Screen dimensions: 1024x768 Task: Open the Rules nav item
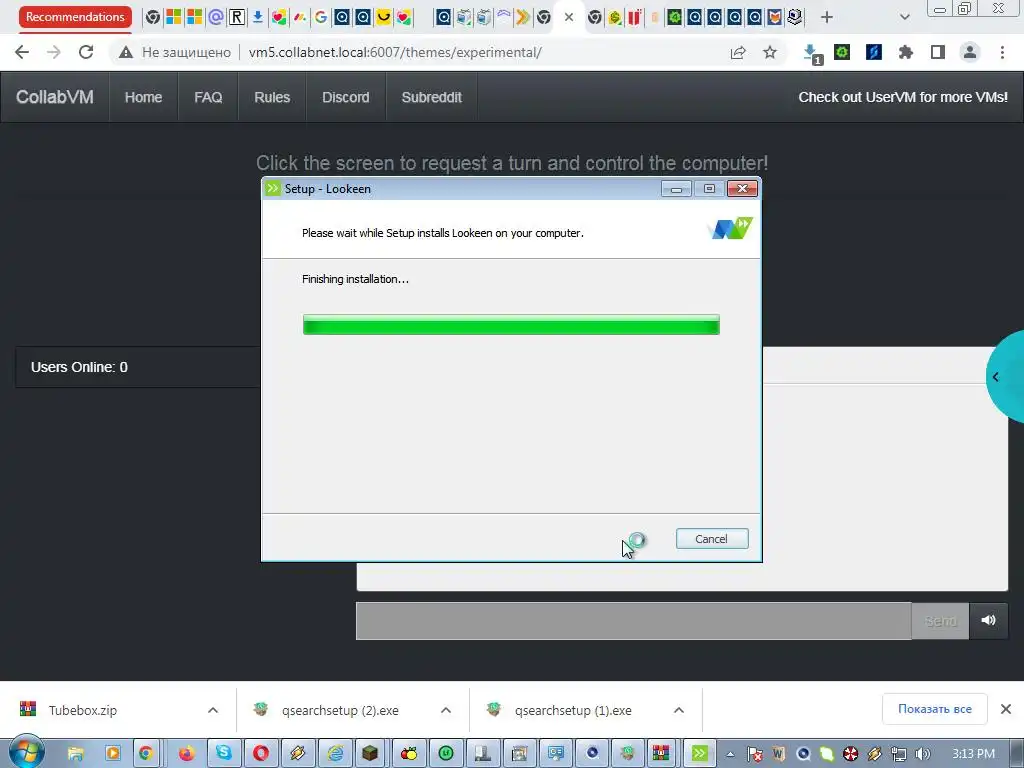272,97
